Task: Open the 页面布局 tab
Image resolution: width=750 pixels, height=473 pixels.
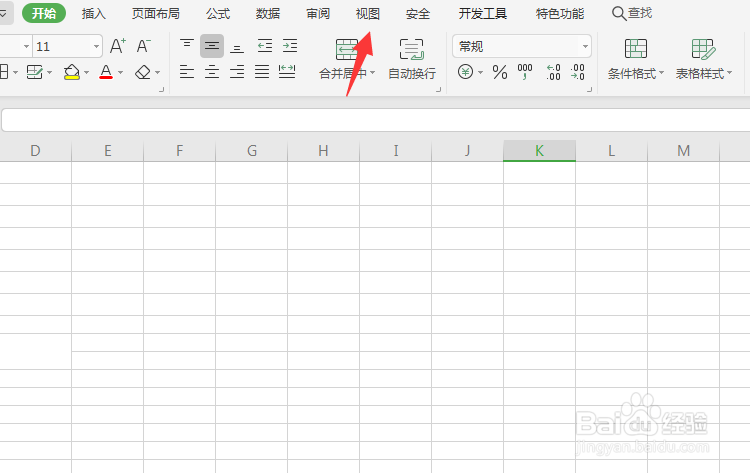Action: [x=156, y=13]
